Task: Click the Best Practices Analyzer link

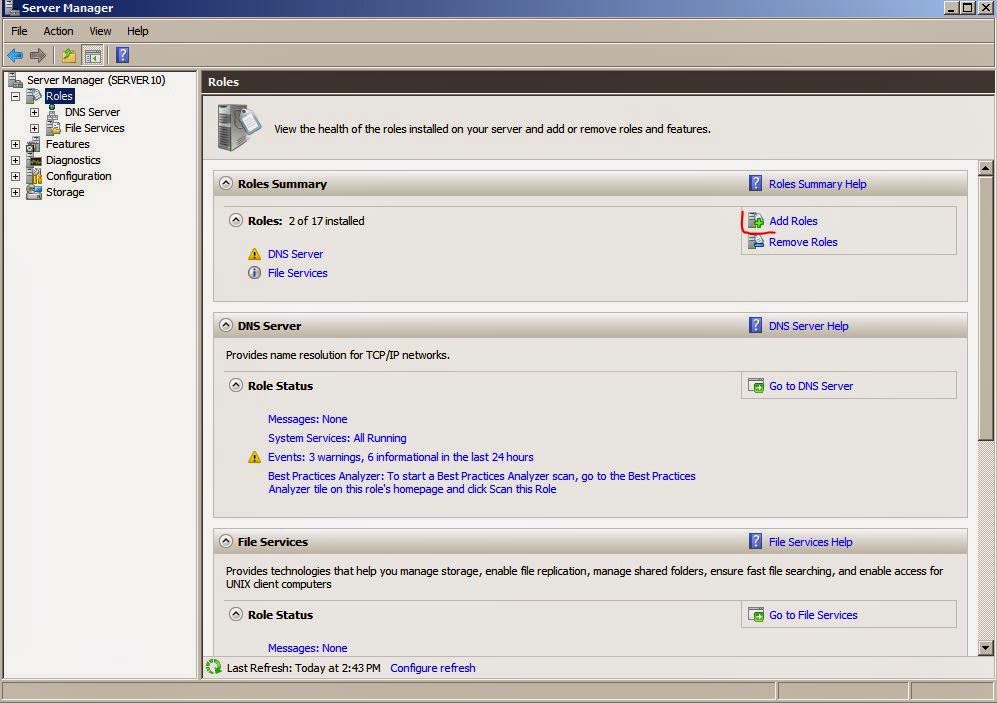Action: coord(481,482)
